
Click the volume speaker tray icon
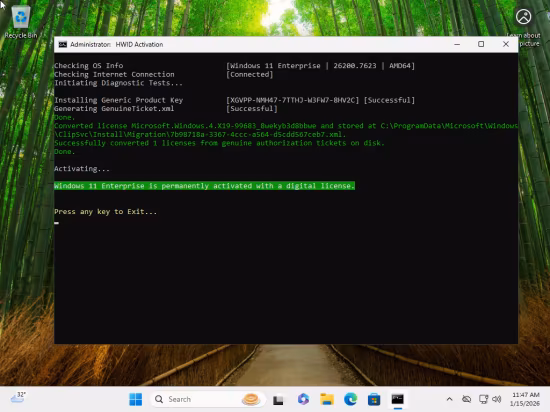click(497, 399)
